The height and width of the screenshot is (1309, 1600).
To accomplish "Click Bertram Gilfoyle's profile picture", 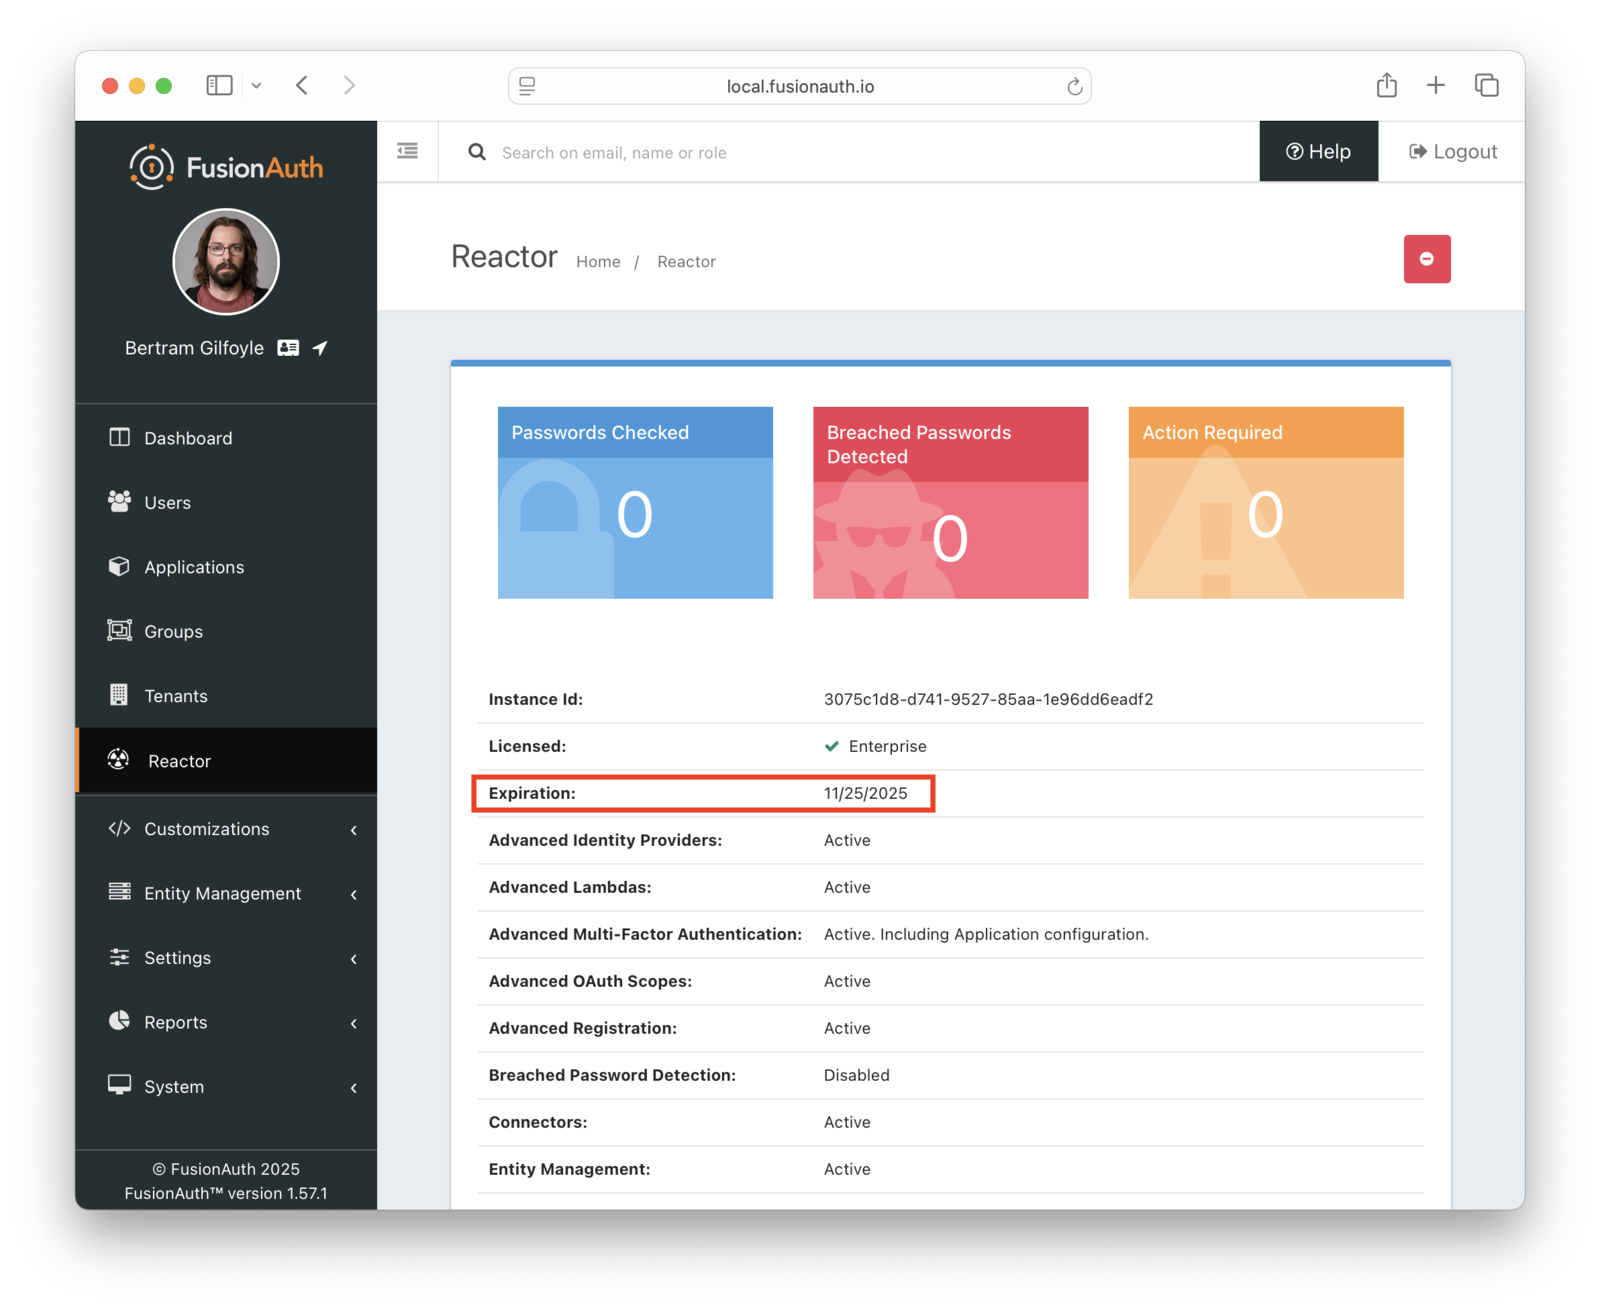I will tap(226, 262).
